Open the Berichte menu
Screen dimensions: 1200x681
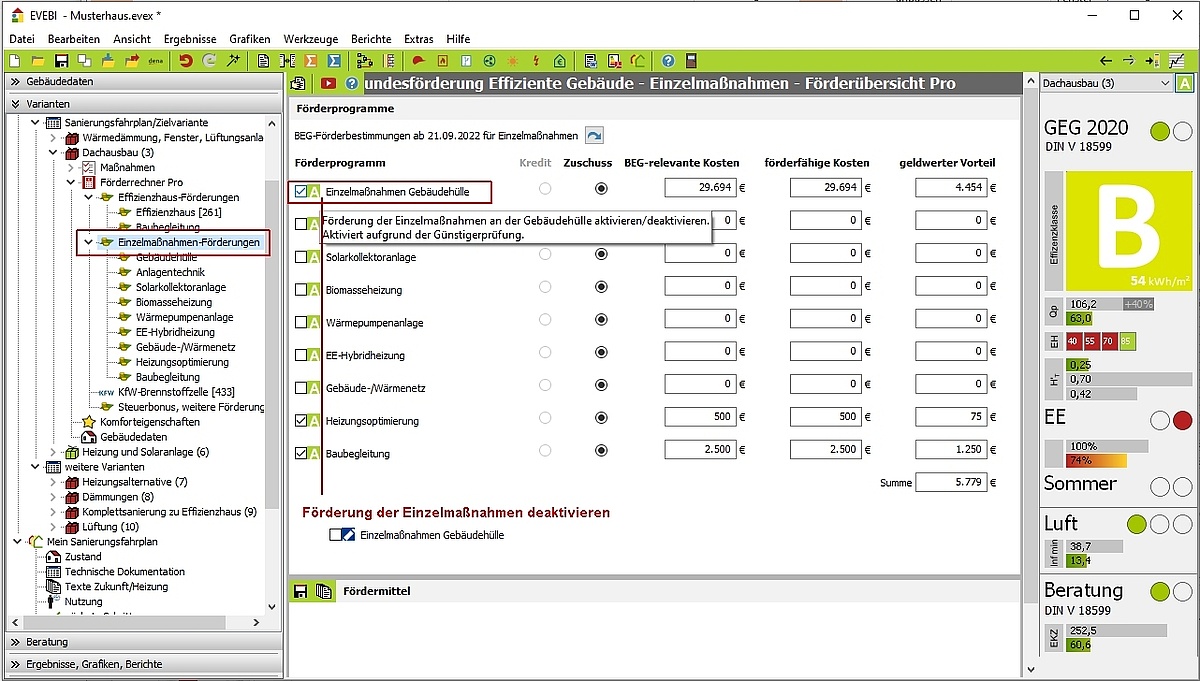tap(371, 39)
